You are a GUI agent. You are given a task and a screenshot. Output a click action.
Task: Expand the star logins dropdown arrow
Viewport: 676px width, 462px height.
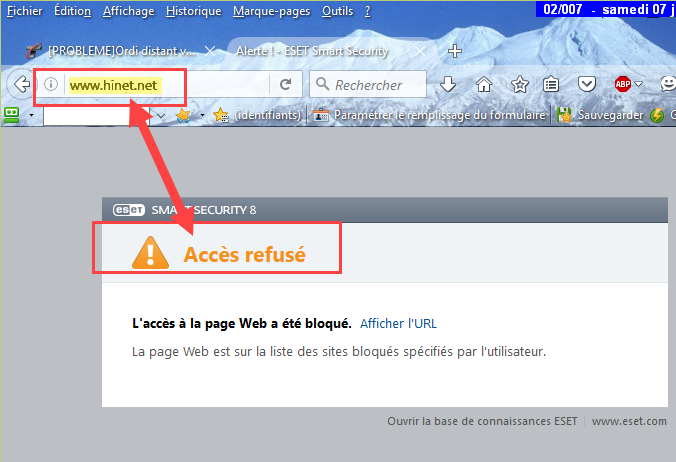click(202, 116)
